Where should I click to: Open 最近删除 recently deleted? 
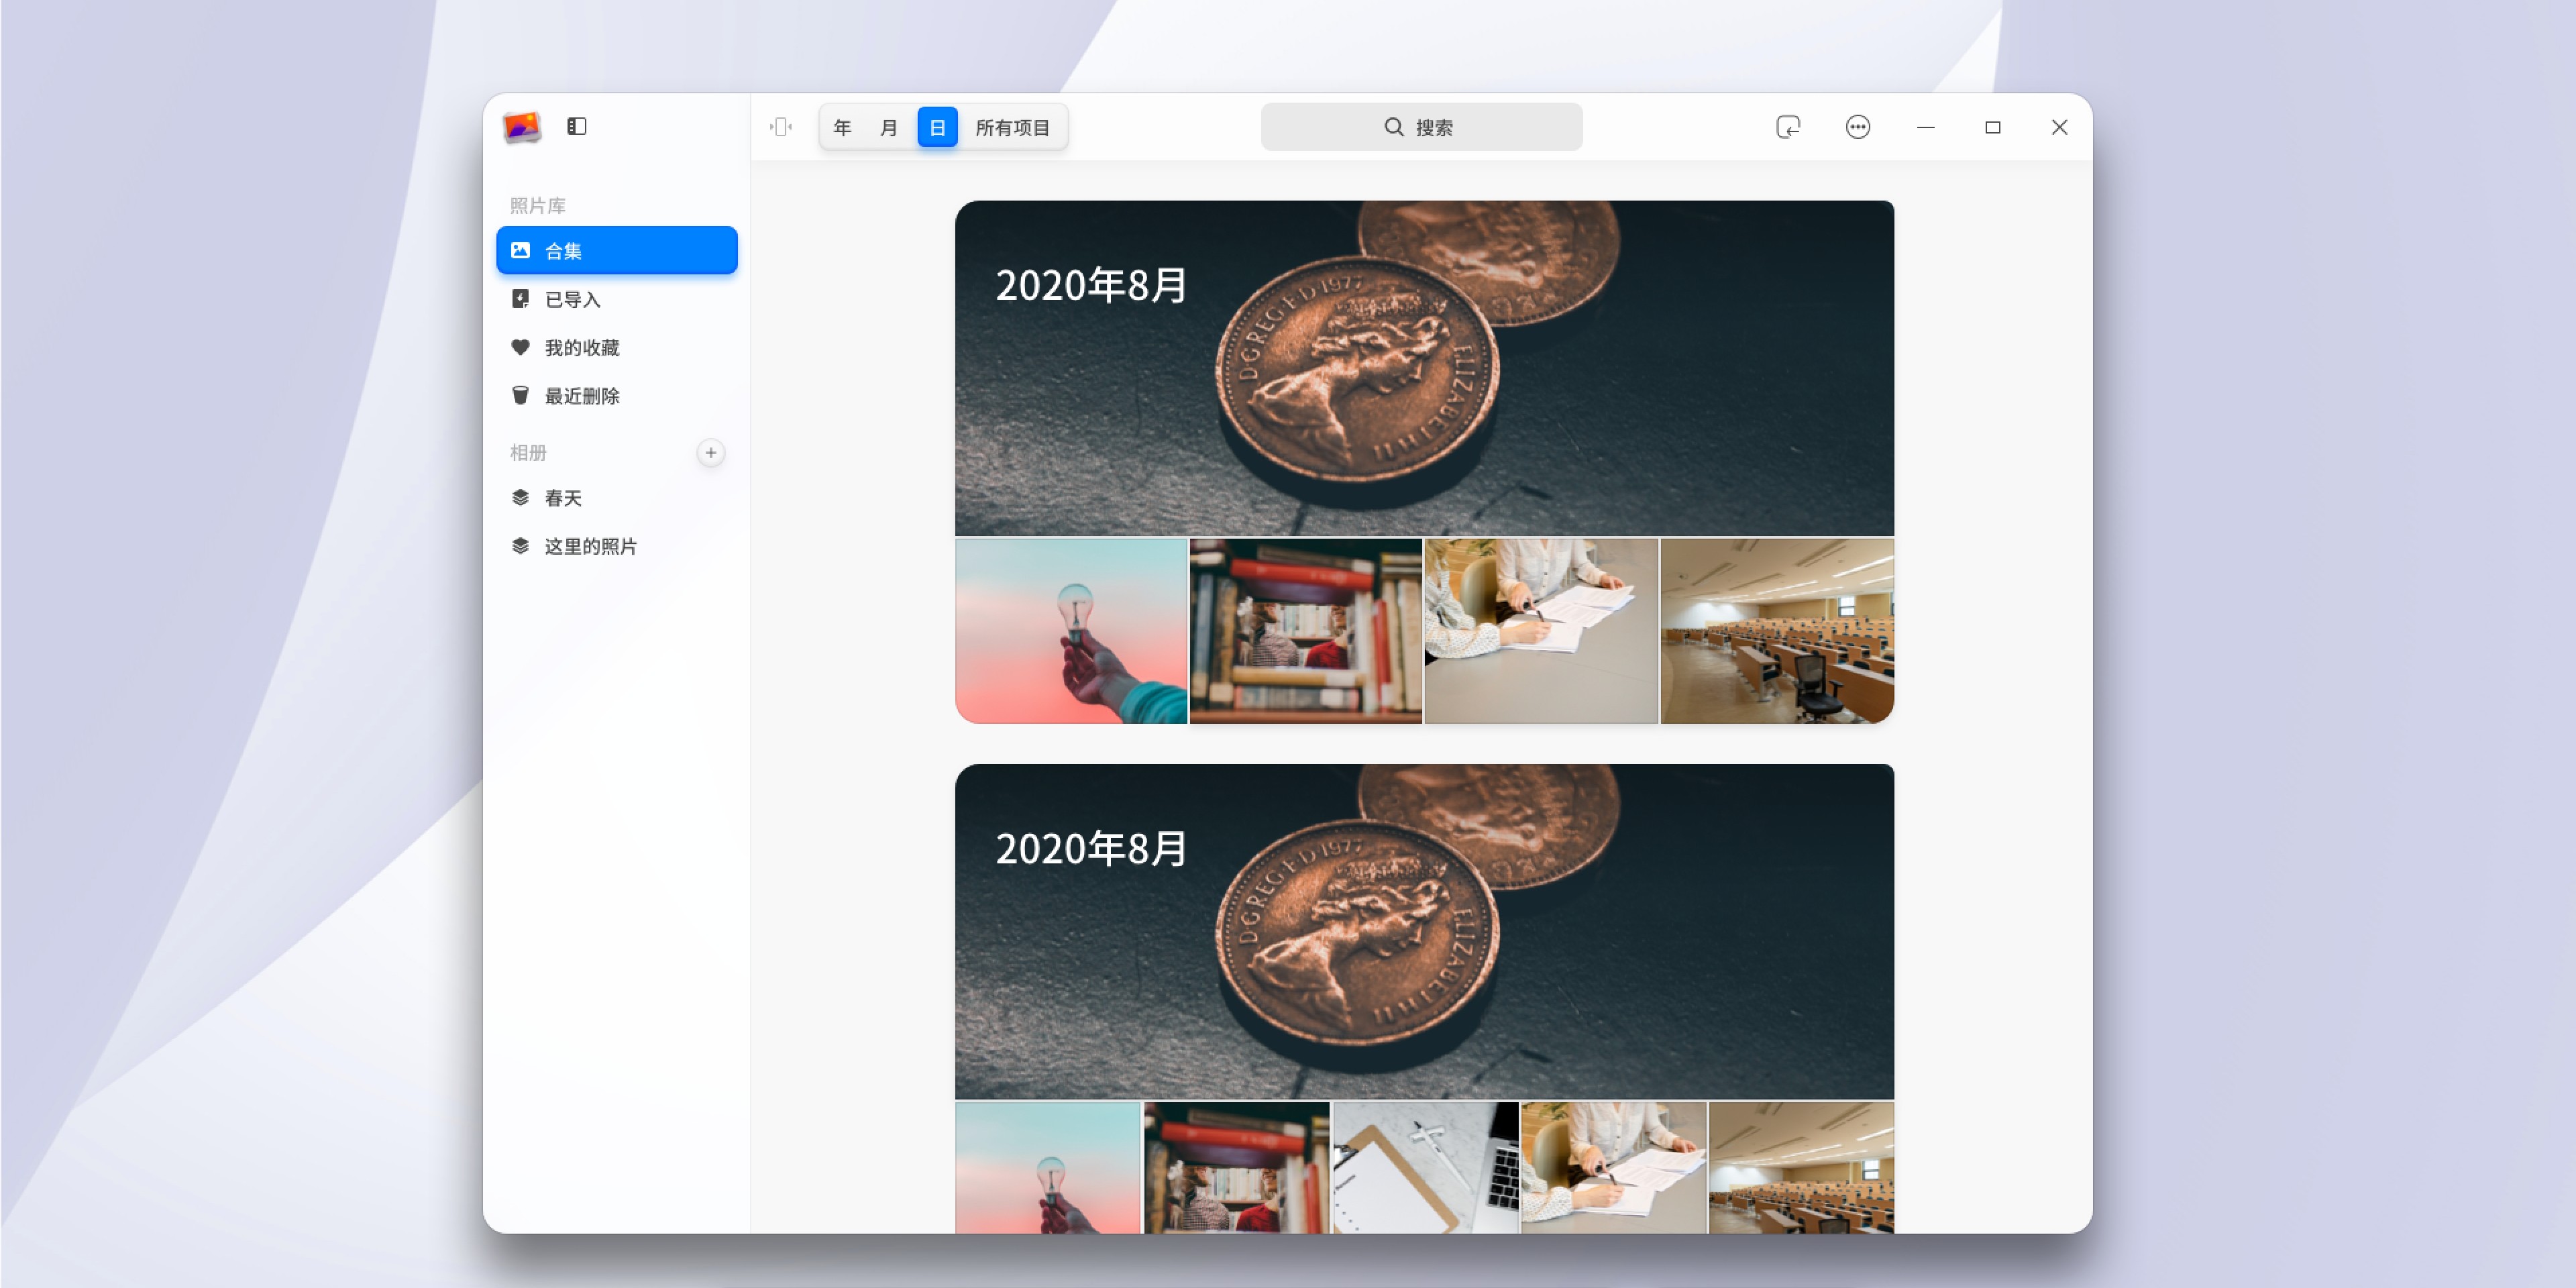[617, 396]
